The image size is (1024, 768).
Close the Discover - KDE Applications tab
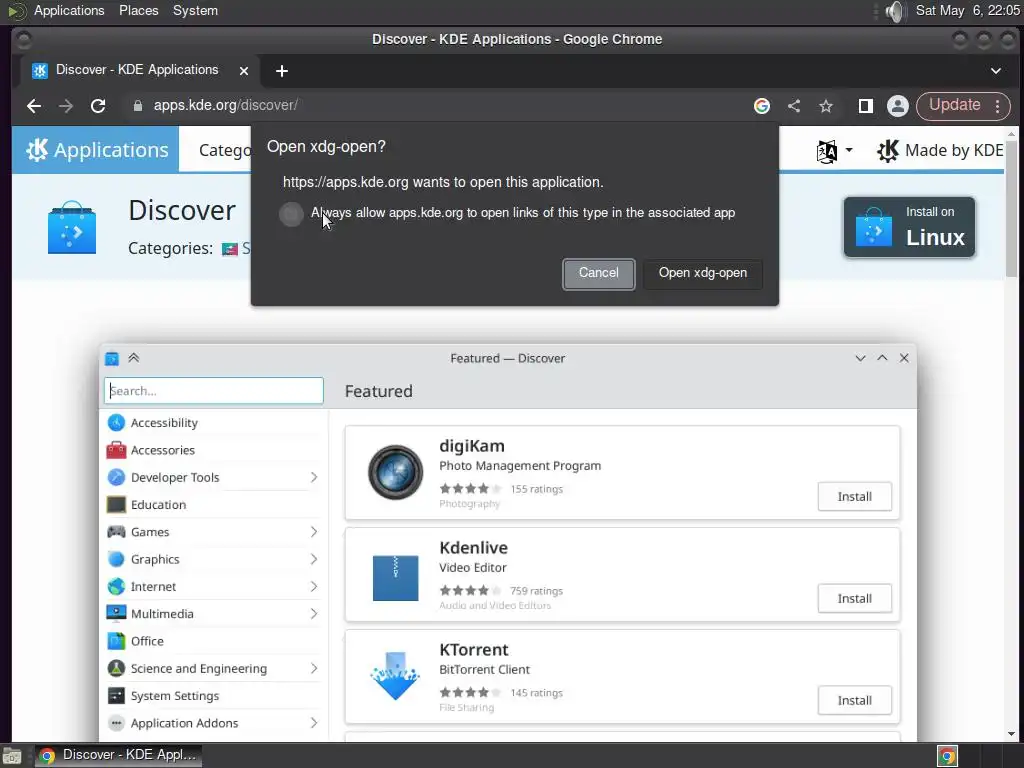coord(244,71)
